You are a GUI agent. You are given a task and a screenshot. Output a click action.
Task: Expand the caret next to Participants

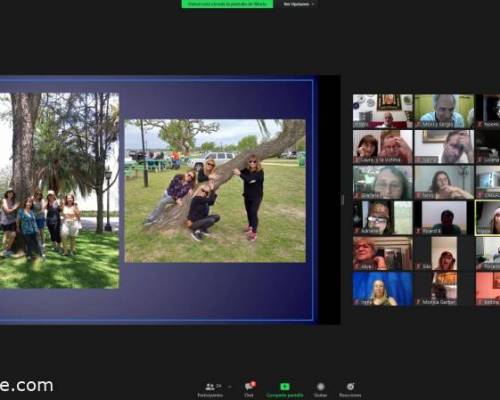coord(230,387)
